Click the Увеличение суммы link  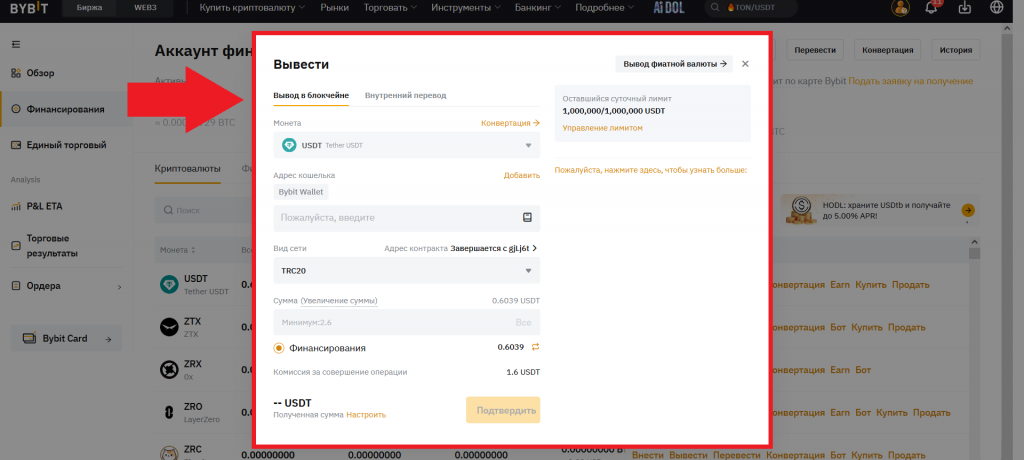[339, 301]
